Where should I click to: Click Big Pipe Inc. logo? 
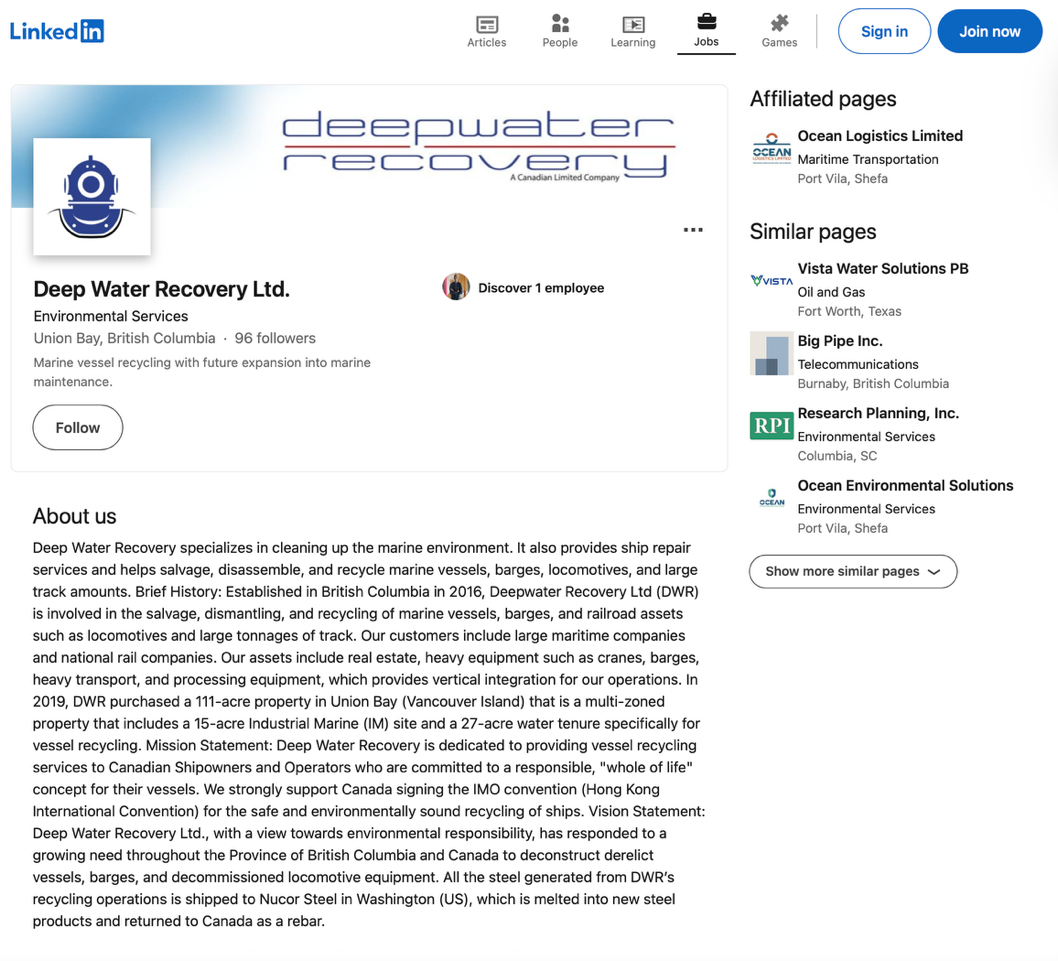(x=772, y=354)
